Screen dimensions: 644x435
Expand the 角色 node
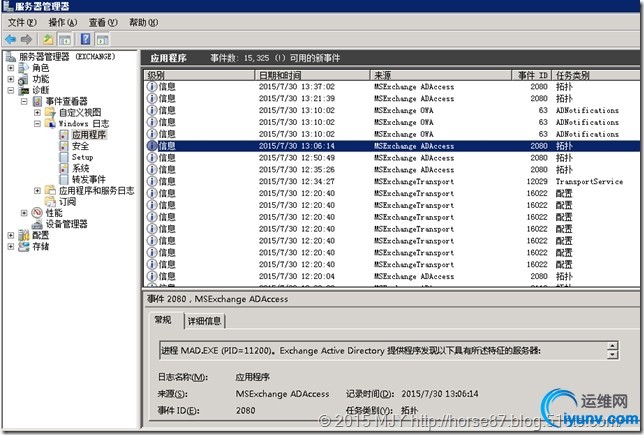[11, 68]
